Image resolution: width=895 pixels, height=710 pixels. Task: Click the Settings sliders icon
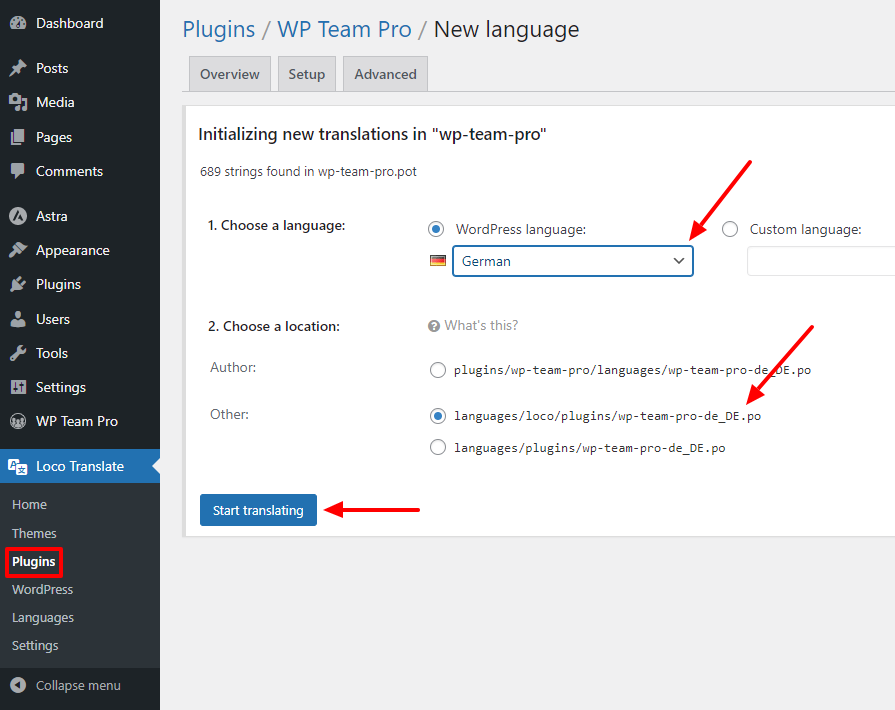(18, 387)
